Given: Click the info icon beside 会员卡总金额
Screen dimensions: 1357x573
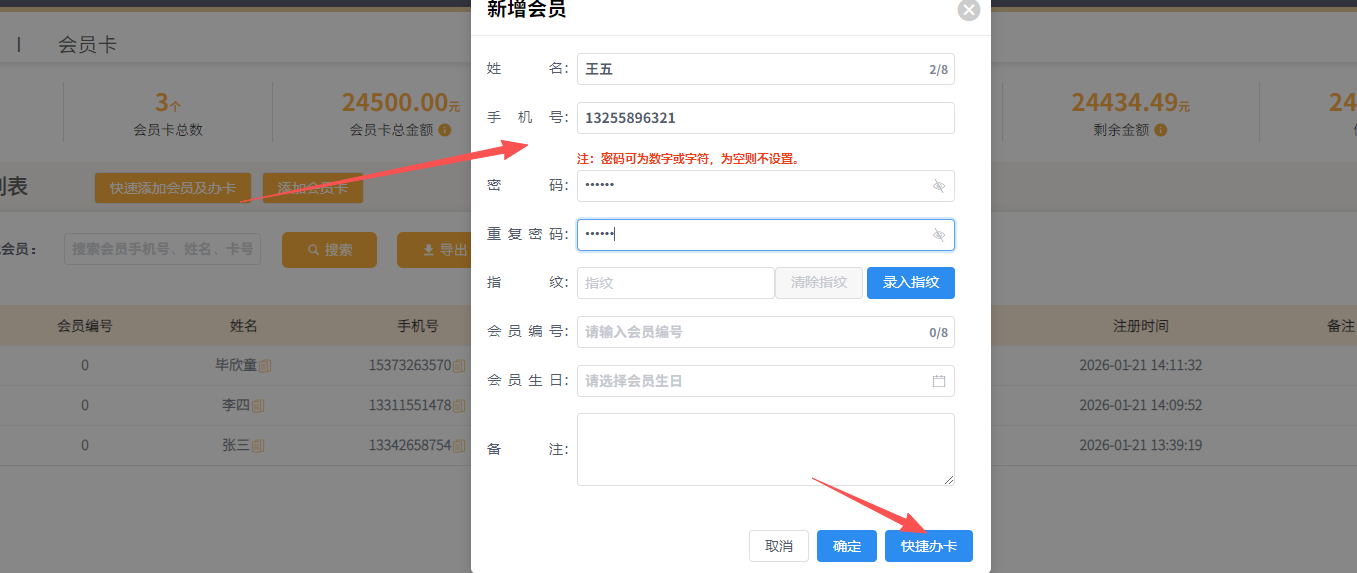Looking at the screenshot, I should coord(445,130).
